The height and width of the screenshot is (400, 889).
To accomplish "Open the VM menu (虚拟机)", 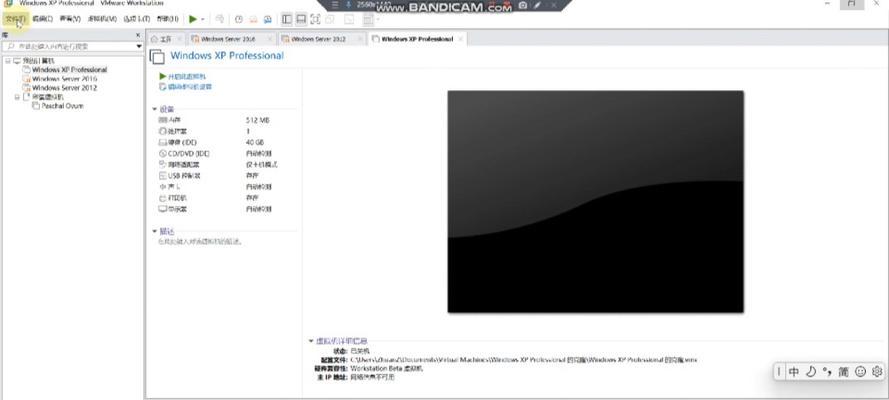I will point(102,19).
